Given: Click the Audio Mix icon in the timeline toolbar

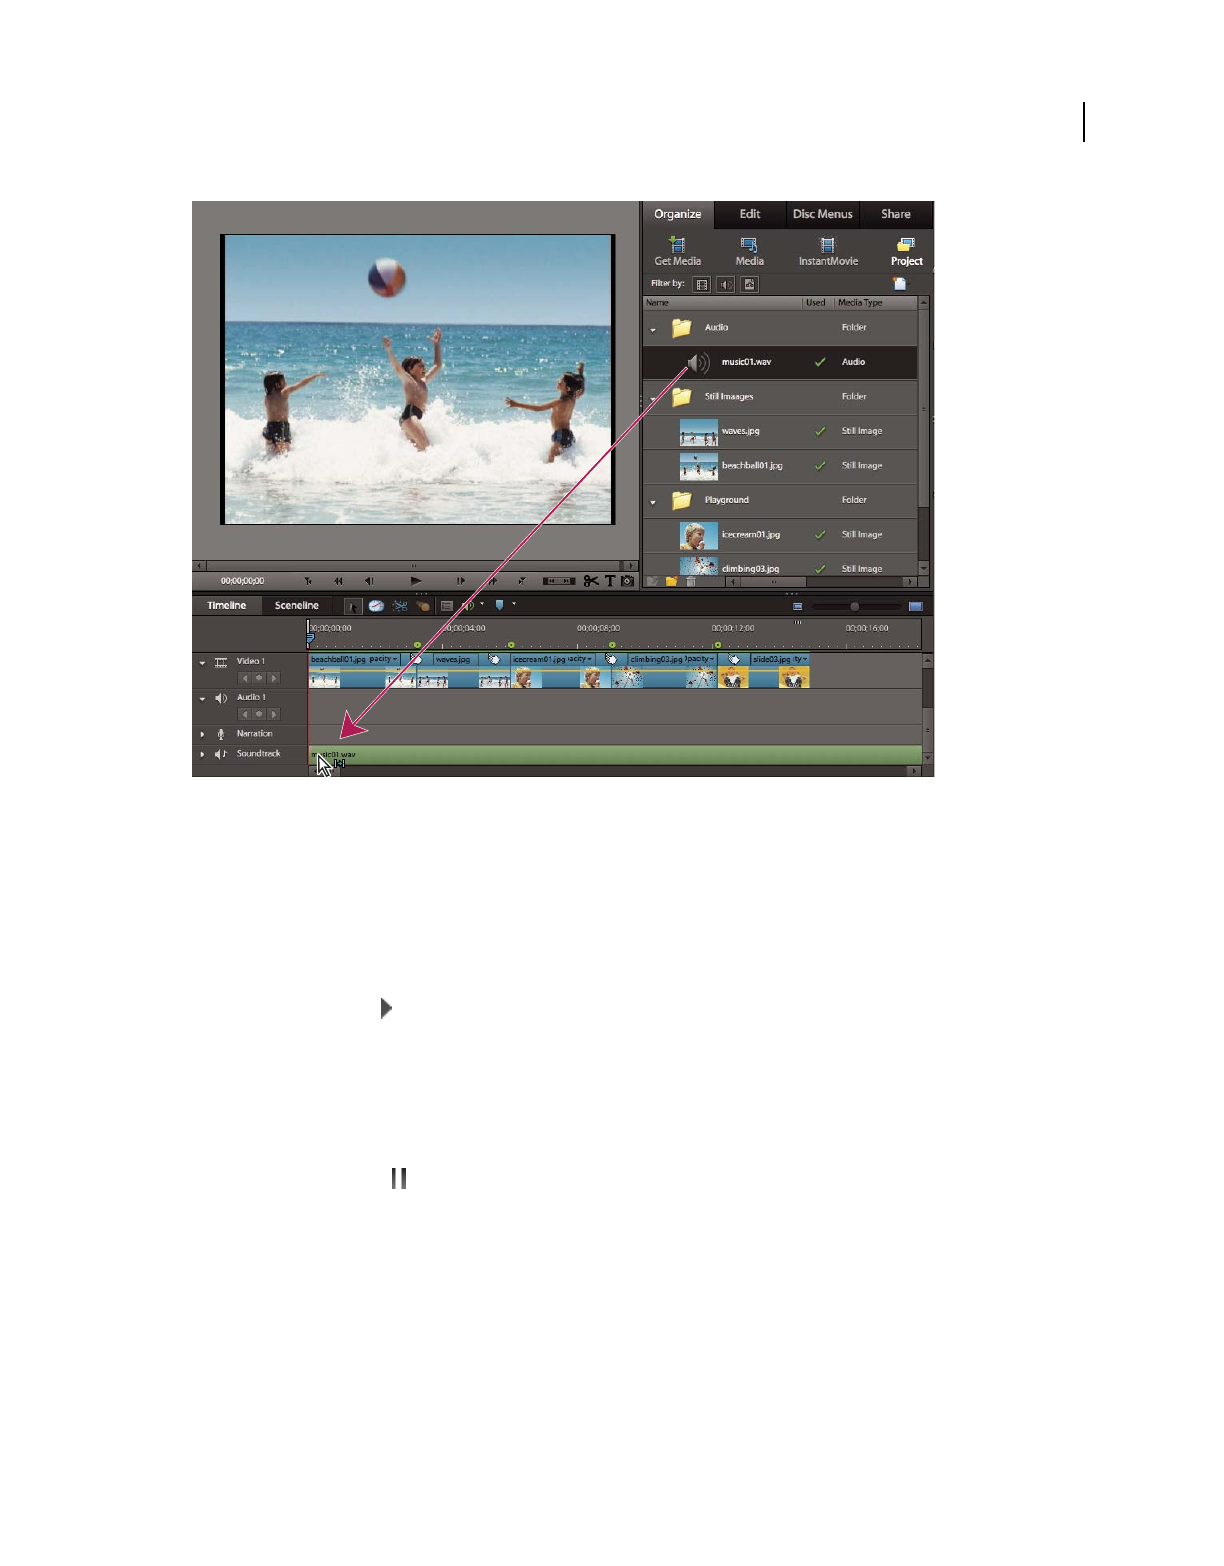Looking at the screenshot, I should point(467,606).
